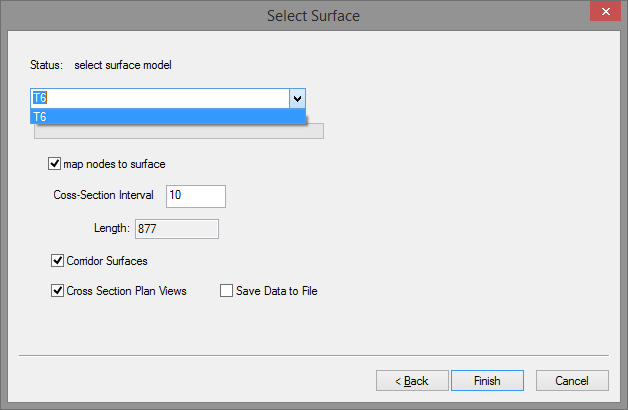Go back with the Back button
Image resolution: width=628 pixels, height=410 pixels.
coord(412,380)
